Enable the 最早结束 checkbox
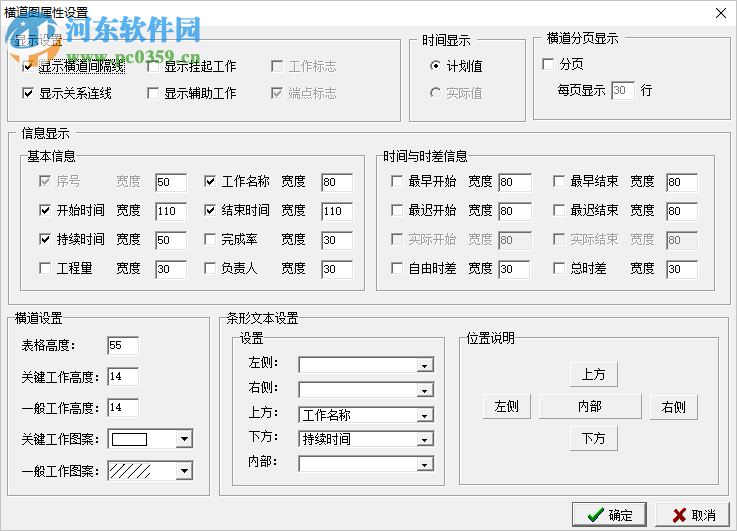The image size is (737, 531). (x=559, y=181)
